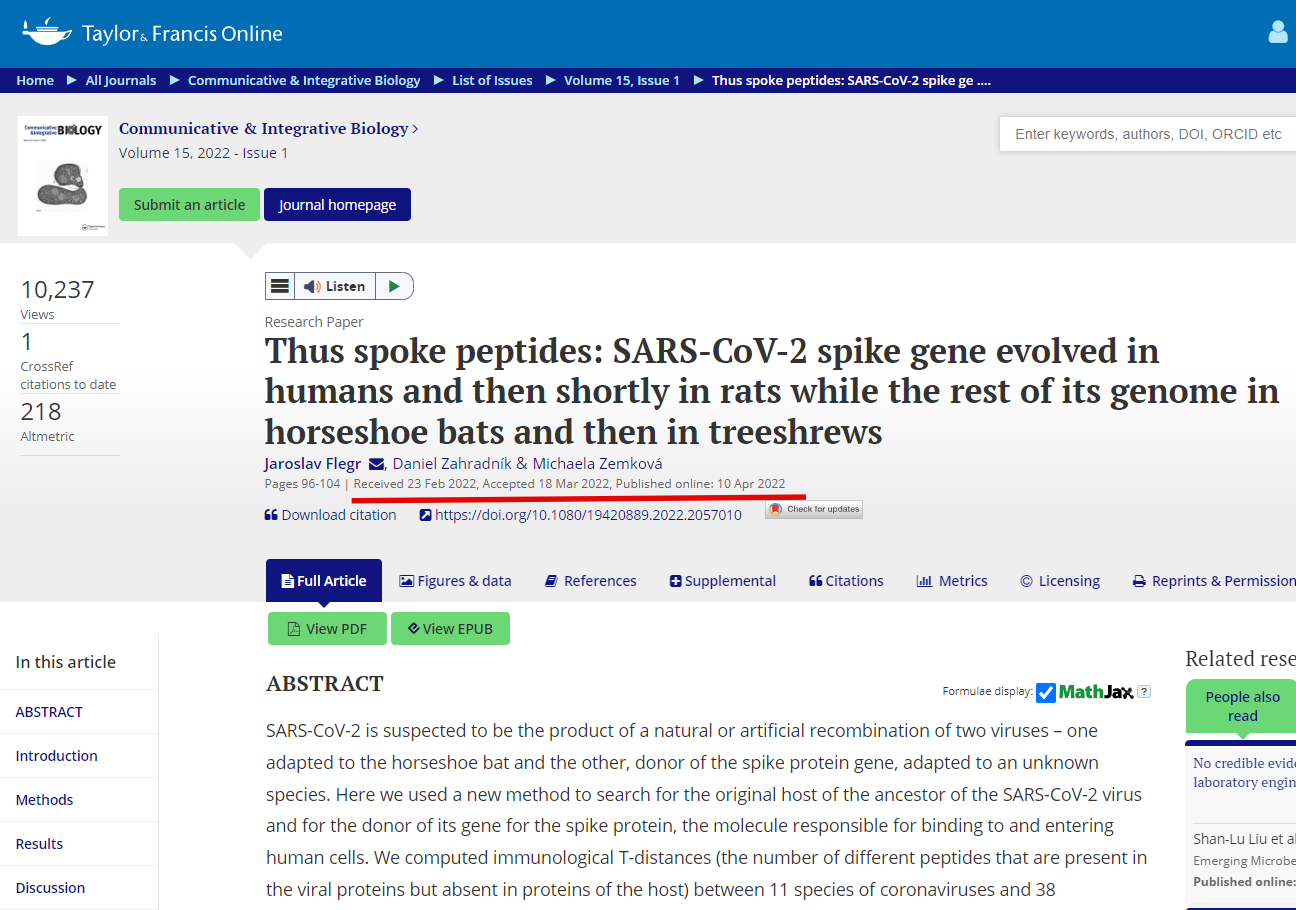Viewport: 1296px width, 910px height.
Task: Open Volume 15, Issue 1 breadcrumb
Action: coord(622,80)
